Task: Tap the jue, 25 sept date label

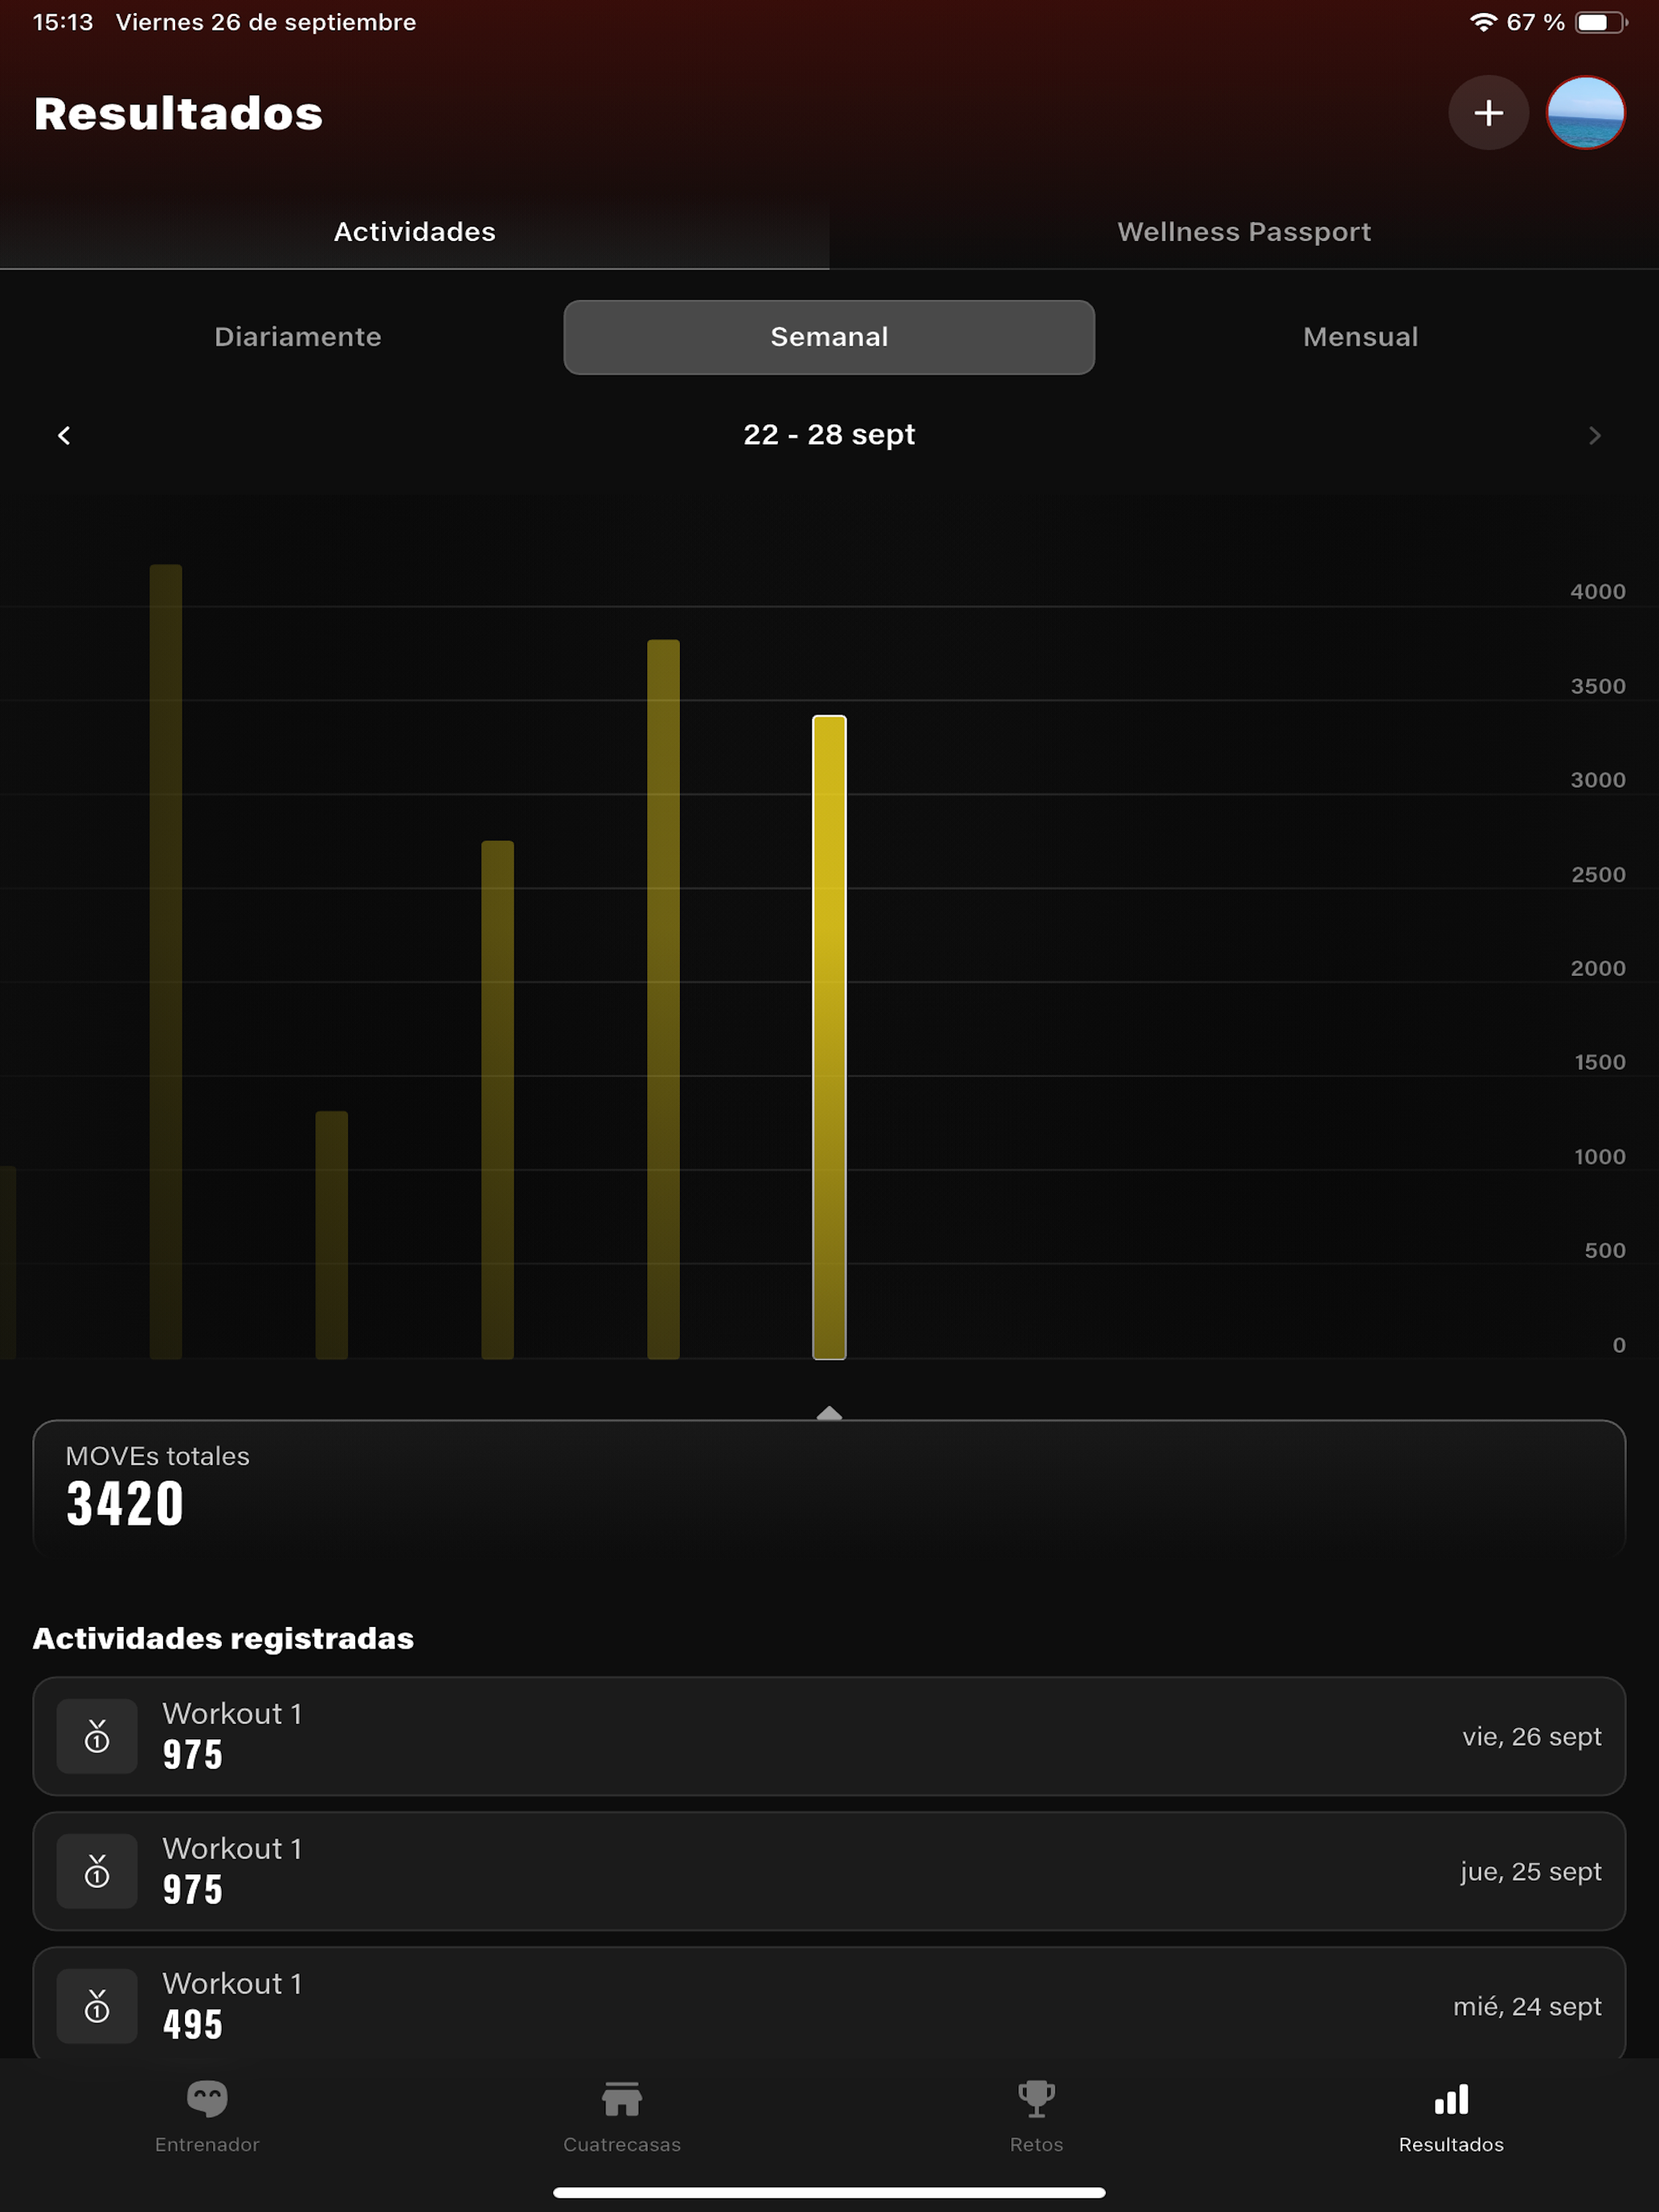Action: point(1530,1871)
